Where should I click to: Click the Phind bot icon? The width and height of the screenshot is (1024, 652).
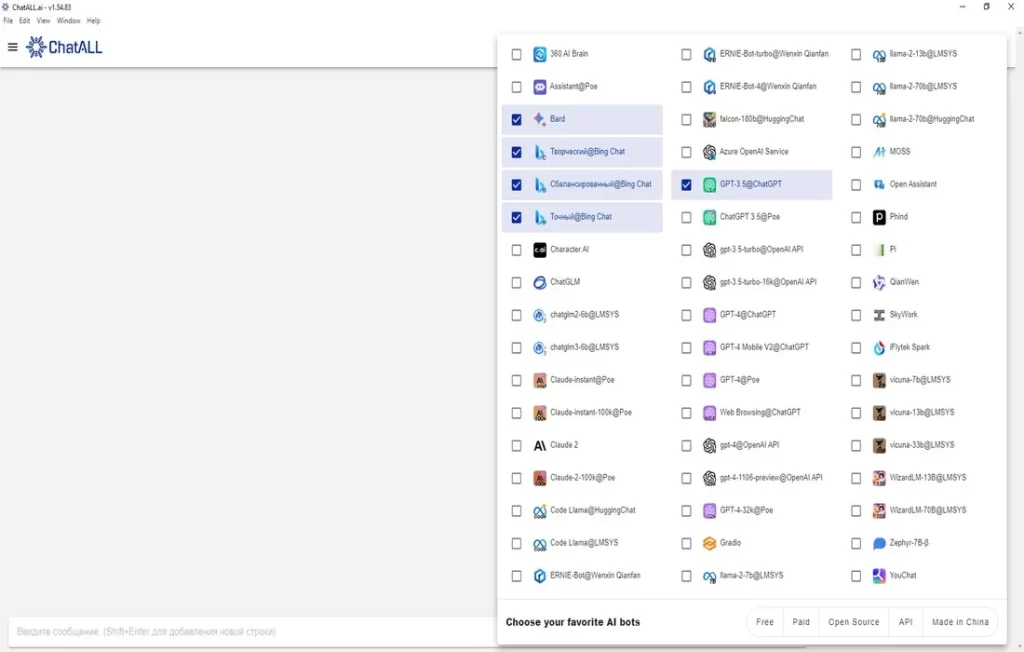click(879, 217)
